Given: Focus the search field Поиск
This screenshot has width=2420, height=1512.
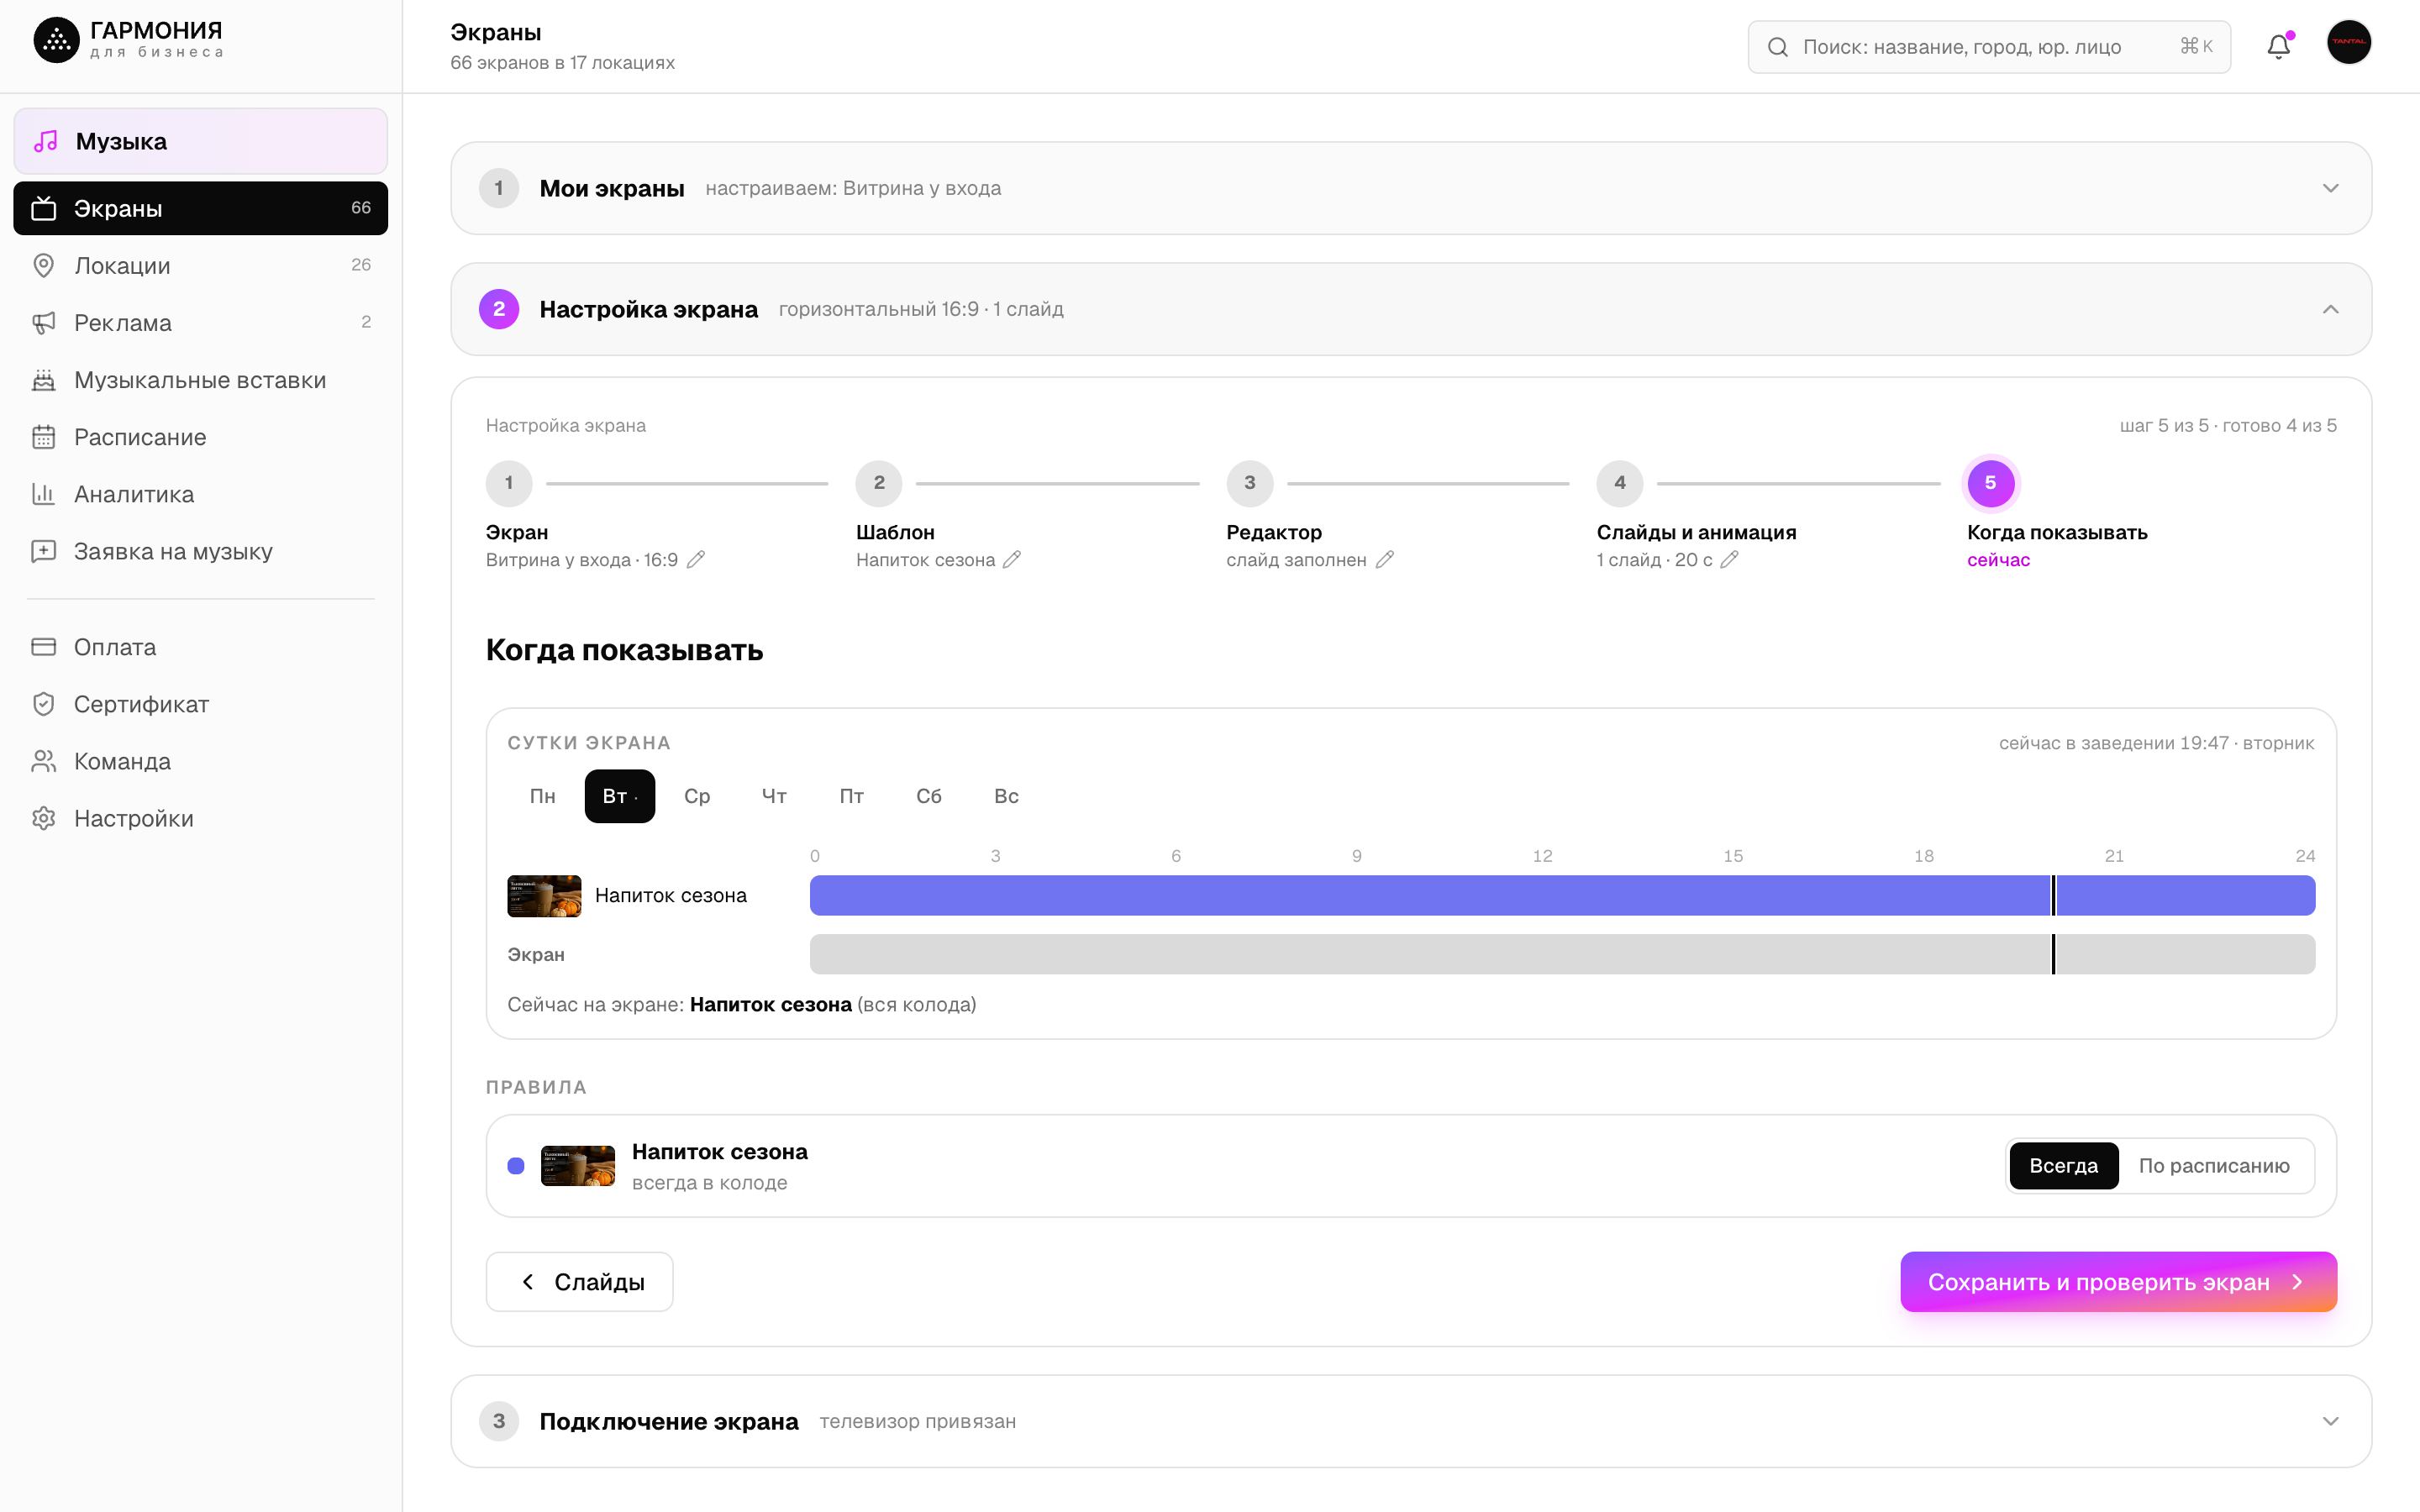Looking at the screenshot, I should coord(1988,46).
